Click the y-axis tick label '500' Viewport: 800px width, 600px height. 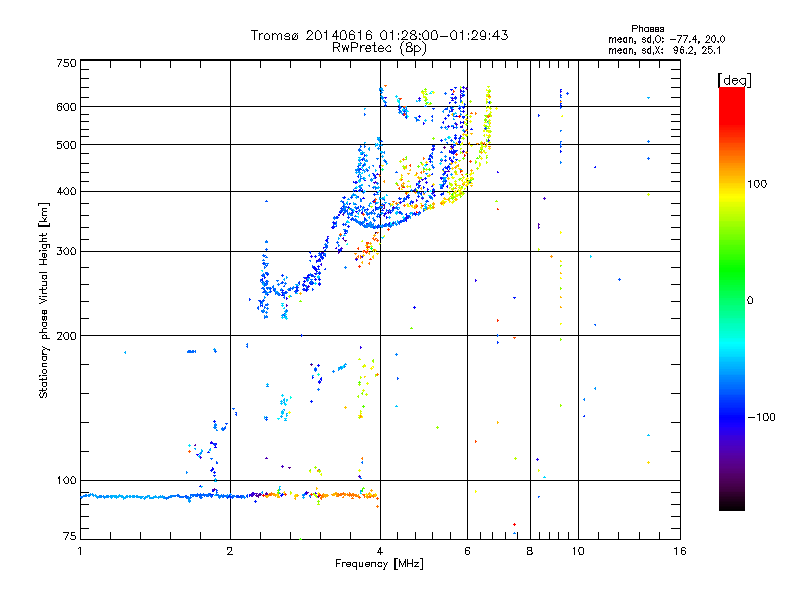[66, 145]
